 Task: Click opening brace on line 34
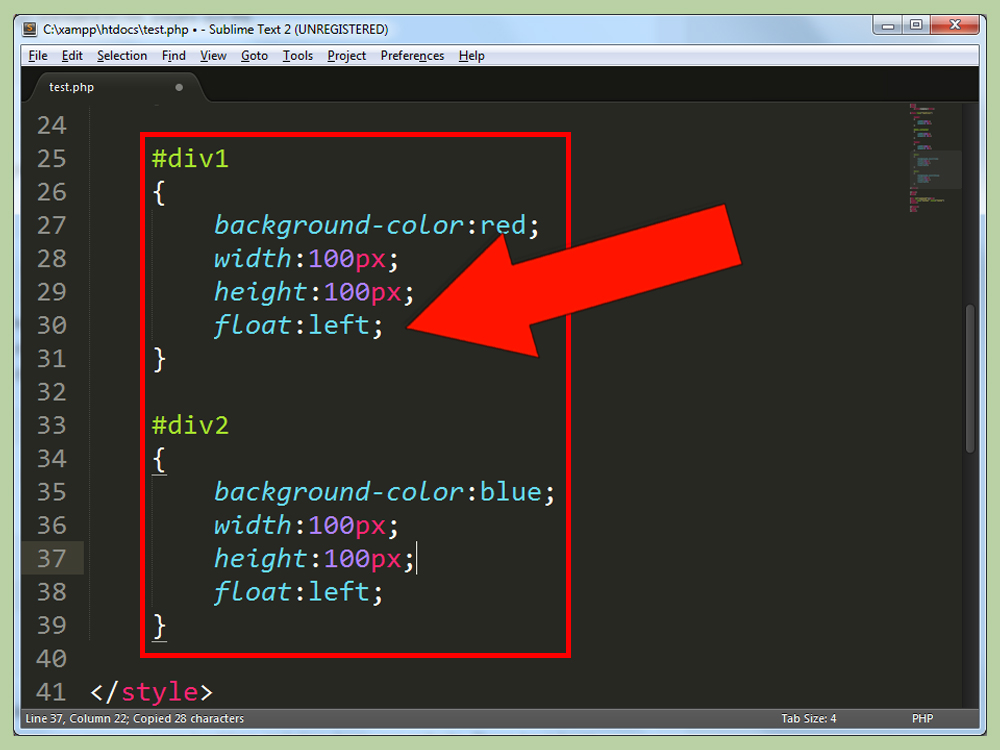click(x=159, y=459)
